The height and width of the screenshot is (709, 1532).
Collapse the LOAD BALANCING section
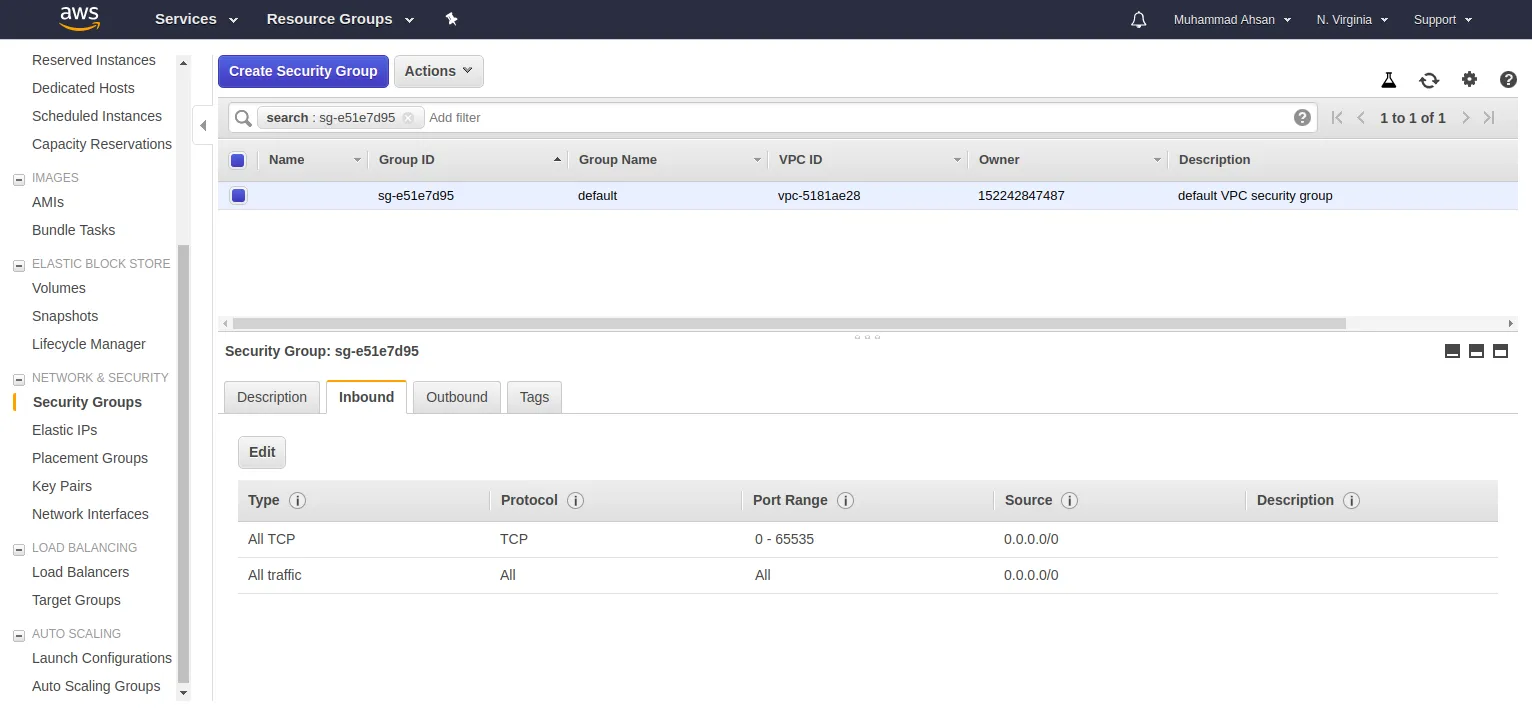point(18,549)
